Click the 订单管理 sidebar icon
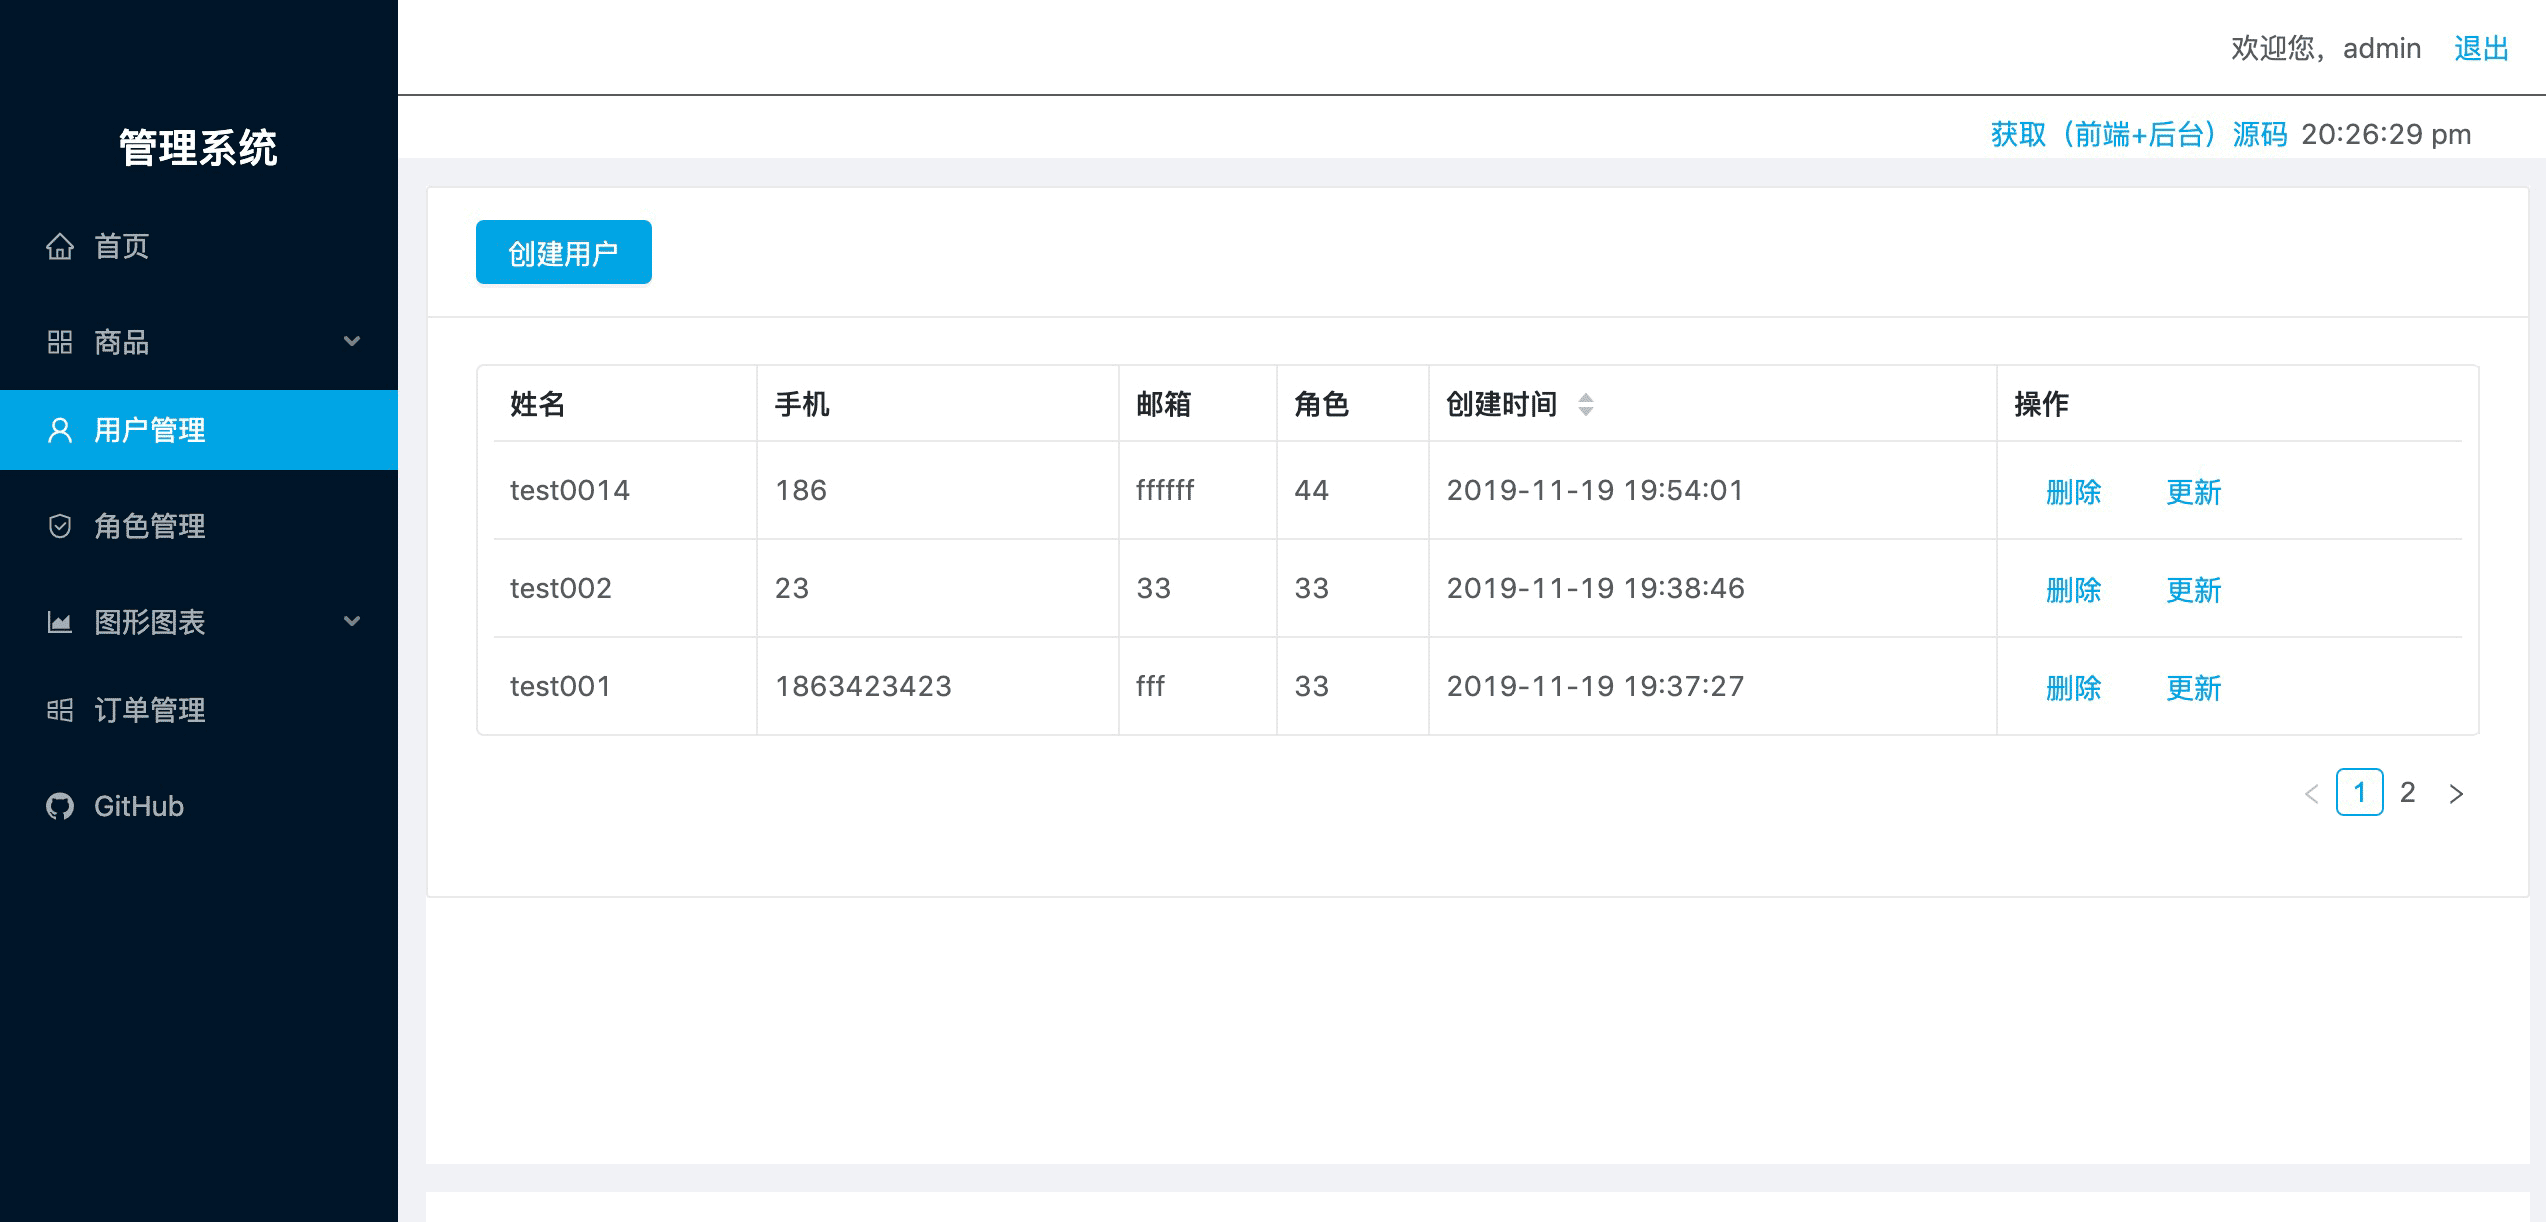This screenshot has width=2546, height=1222. 60,710
